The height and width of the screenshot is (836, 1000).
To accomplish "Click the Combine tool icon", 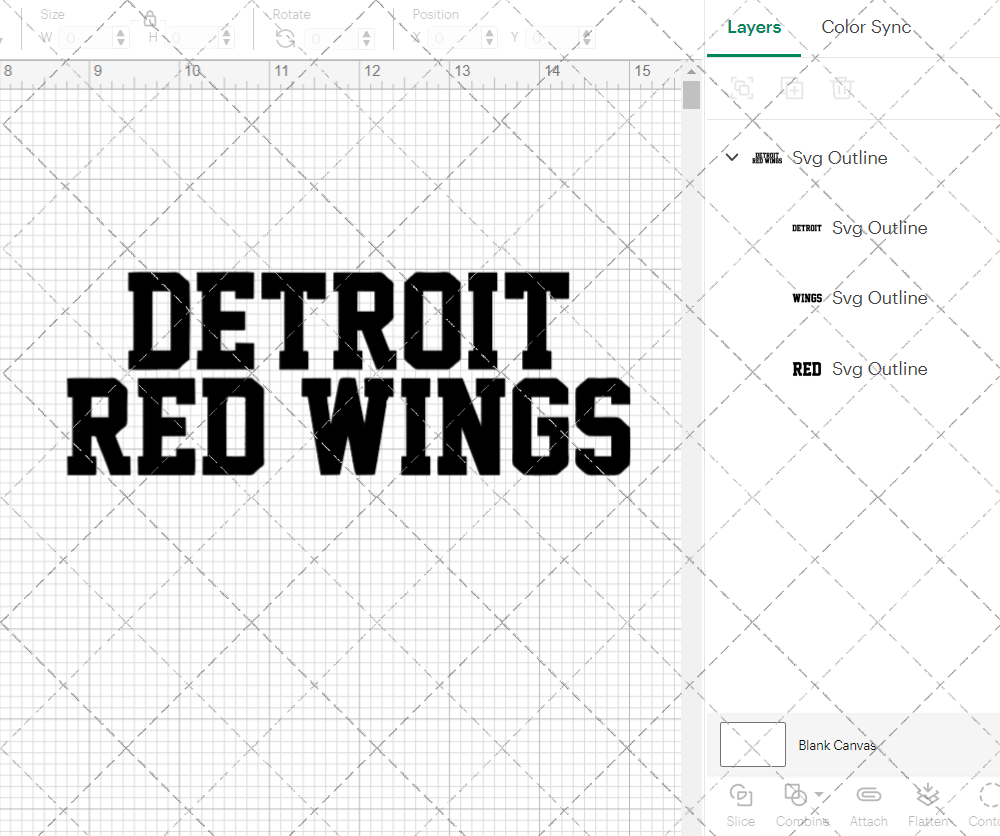I will (795, 795).
